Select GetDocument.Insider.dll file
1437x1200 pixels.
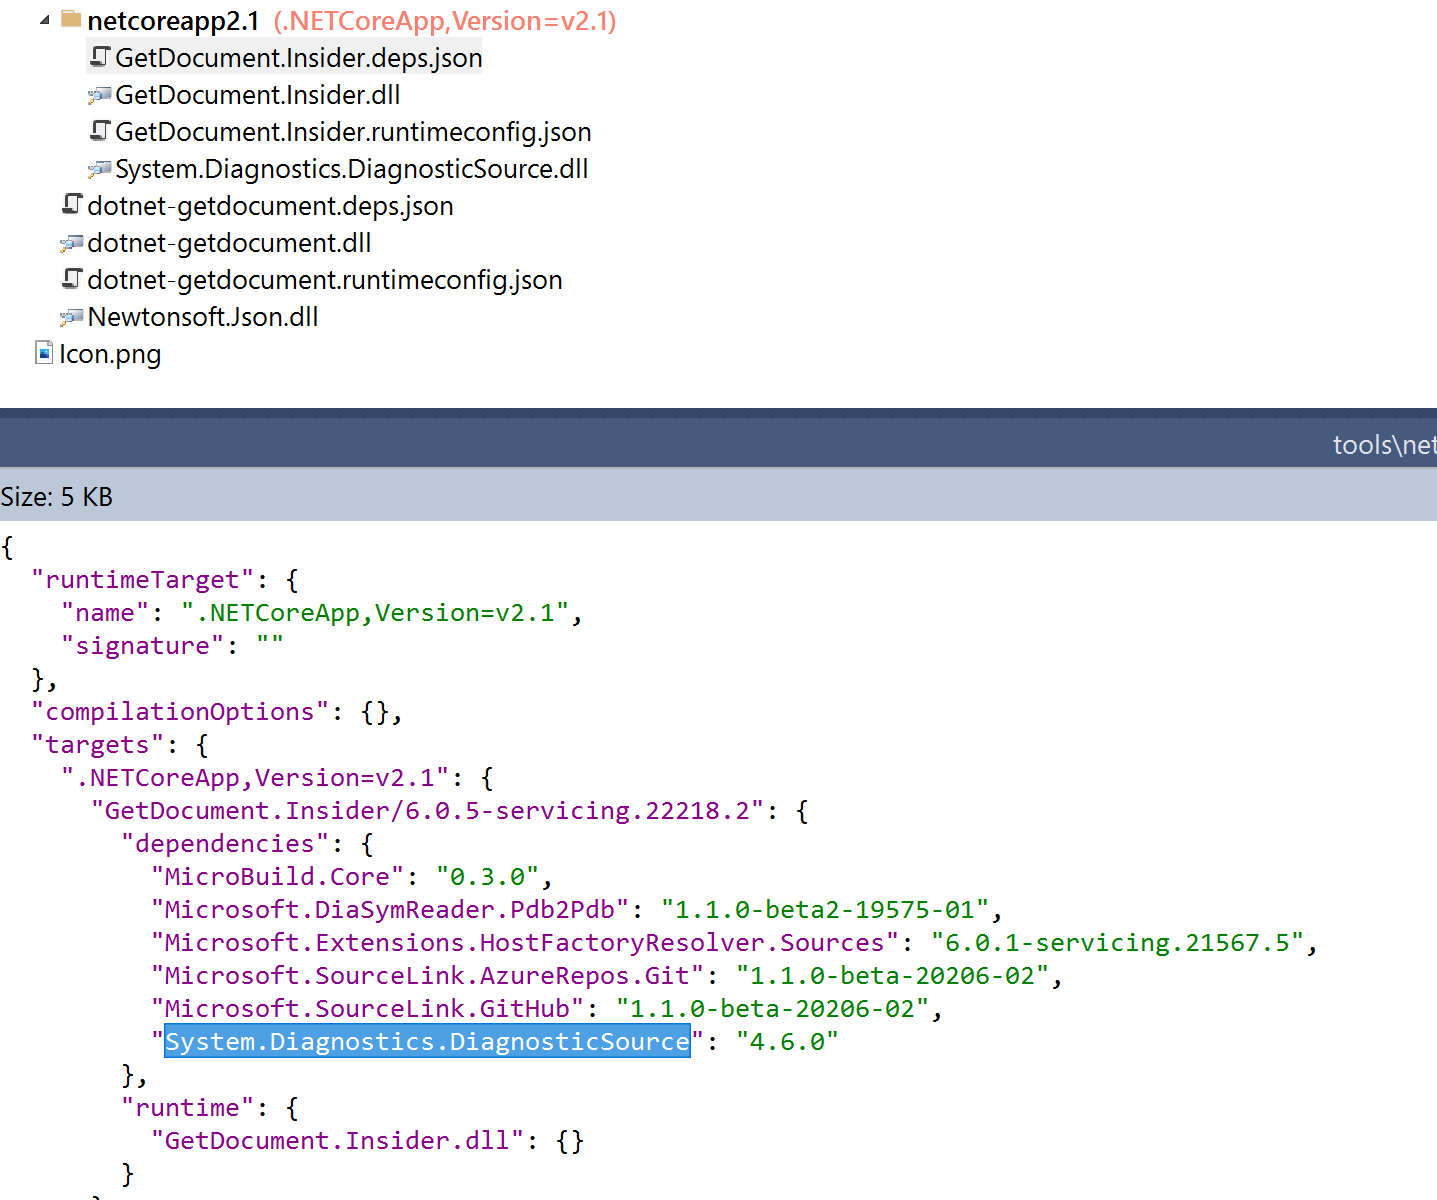(x=258, y=95)
